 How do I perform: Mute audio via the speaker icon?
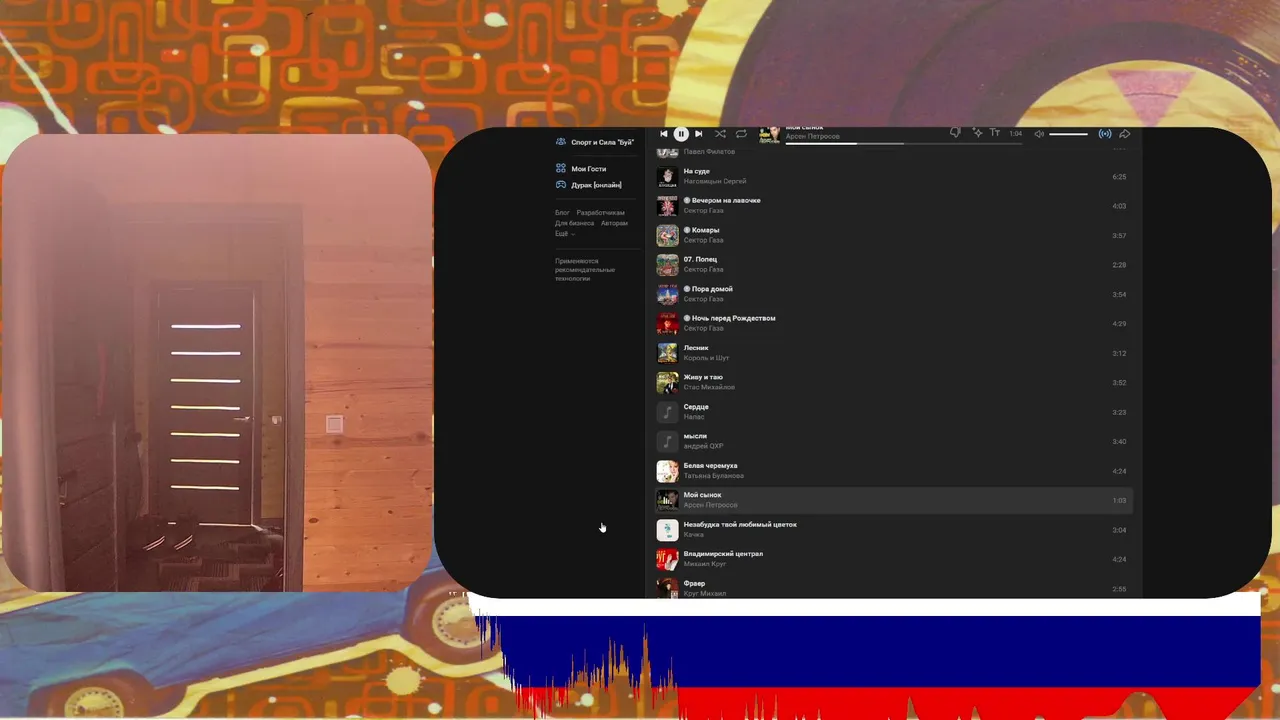click(1039, 134)
